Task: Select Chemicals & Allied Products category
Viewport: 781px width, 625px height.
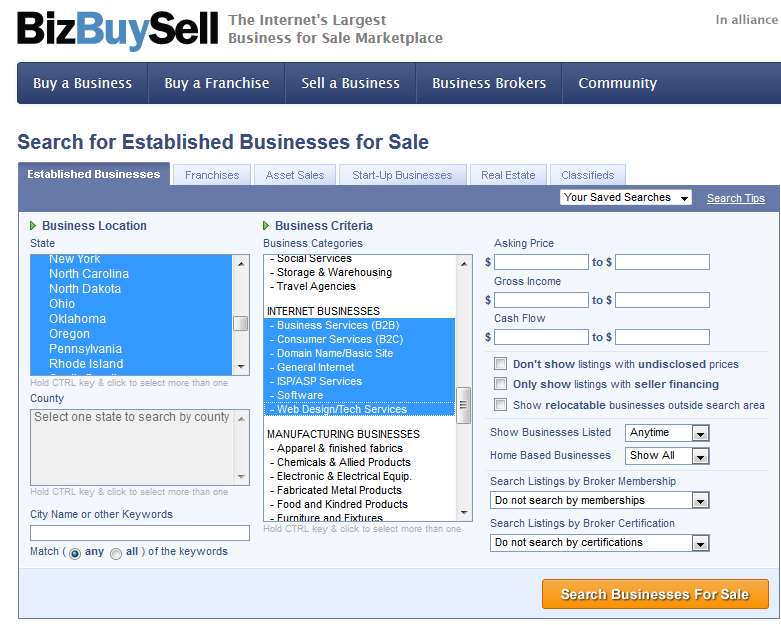Action: point(359,462)
